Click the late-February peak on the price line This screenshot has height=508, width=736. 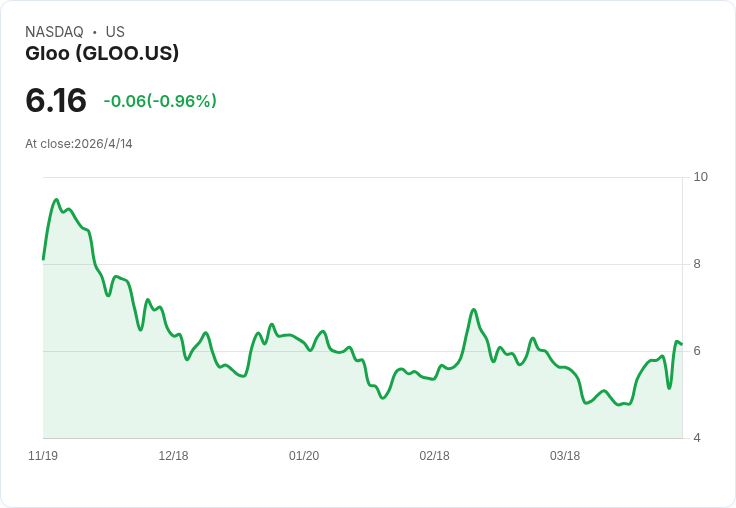(x=474, y=310)
